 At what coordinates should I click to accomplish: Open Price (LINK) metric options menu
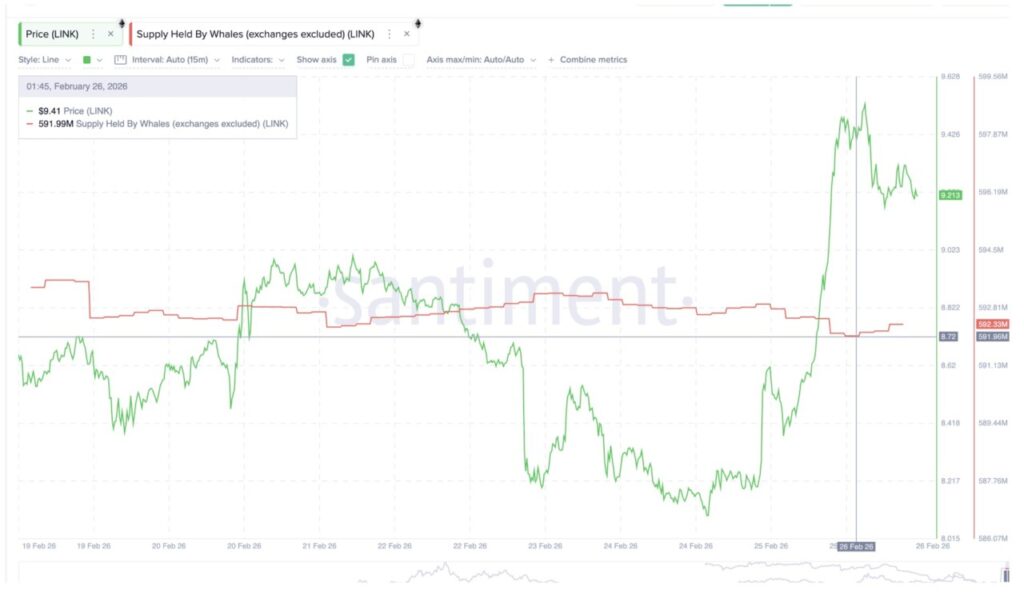93,34
